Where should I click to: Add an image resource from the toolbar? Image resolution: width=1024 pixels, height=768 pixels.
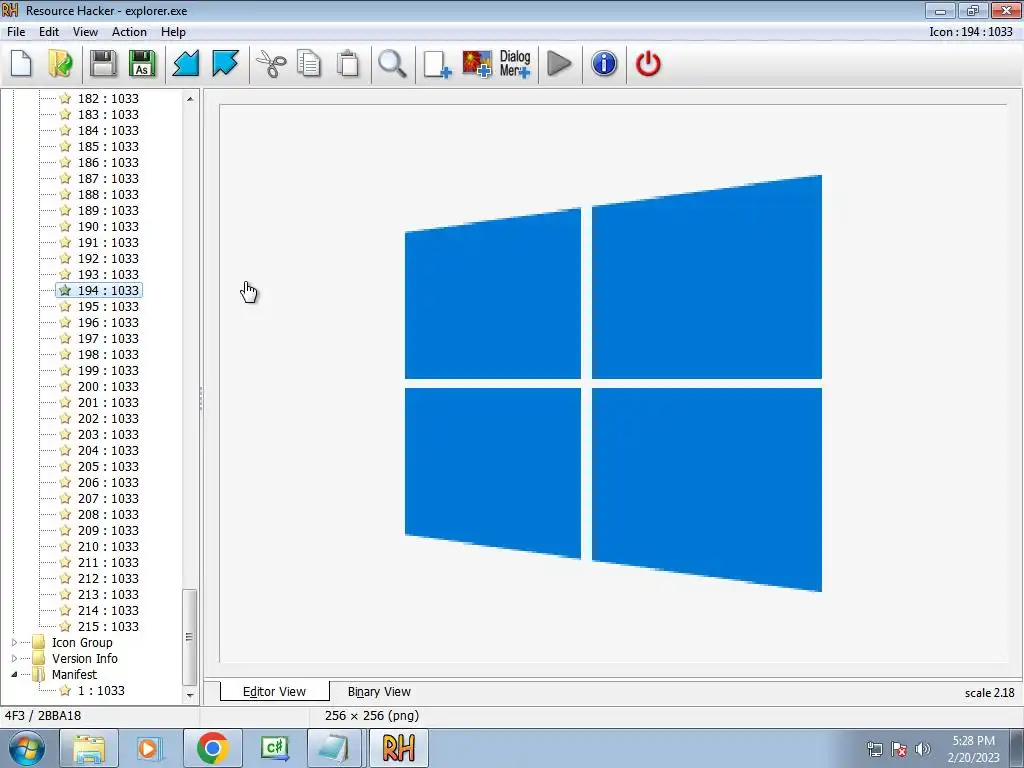(477, 64)
